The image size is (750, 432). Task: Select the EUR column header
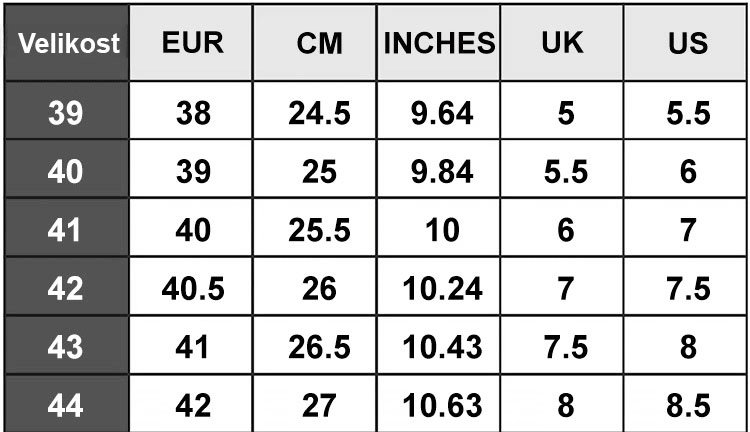coord(192,44)
